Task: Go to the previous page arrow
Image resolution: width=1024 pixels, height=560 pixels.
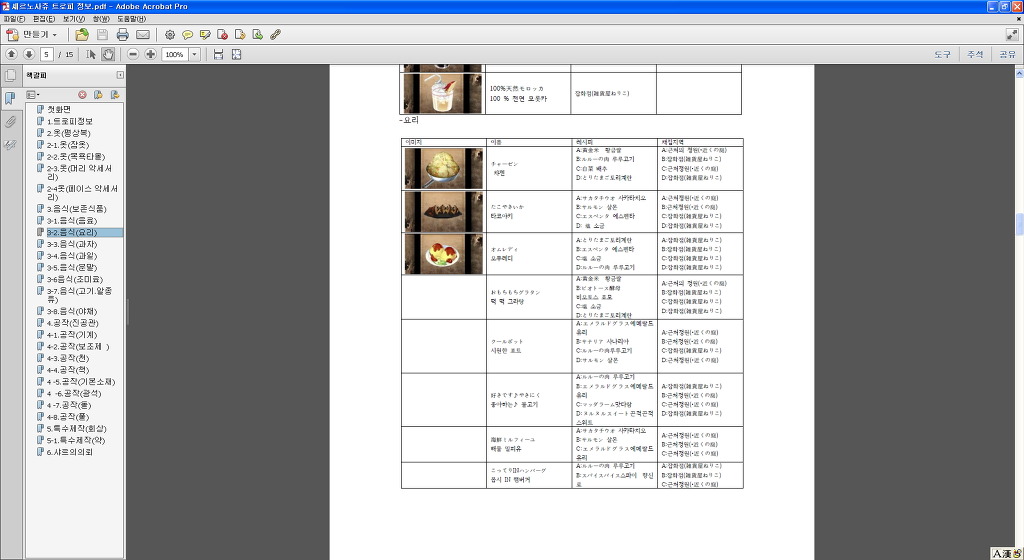Action: click(x=11, y=54)
